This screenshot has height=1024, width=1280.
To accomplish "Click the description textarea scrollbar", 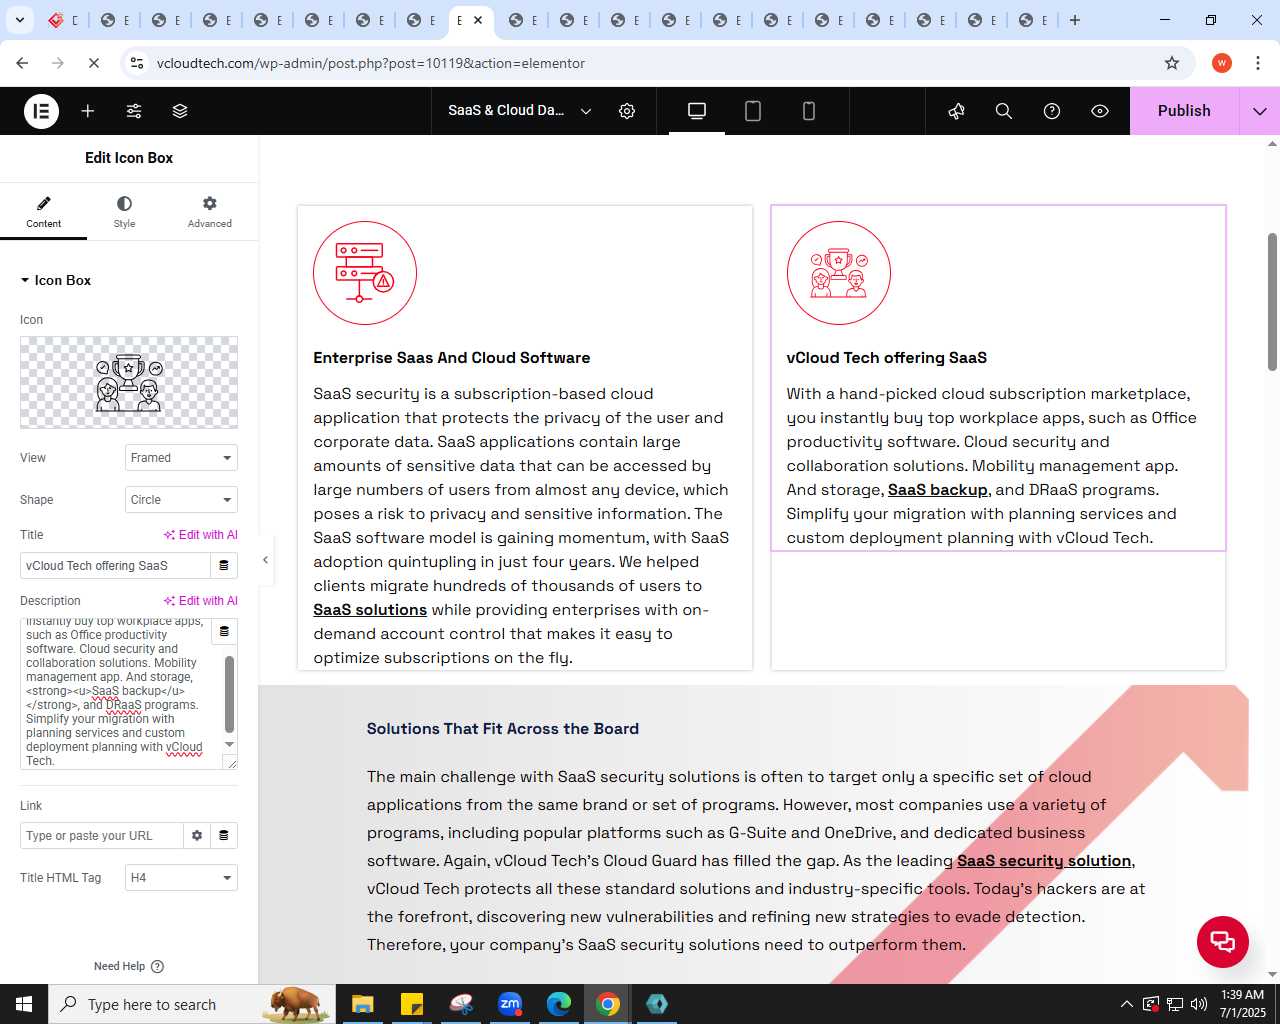I will tap(229, 693).
